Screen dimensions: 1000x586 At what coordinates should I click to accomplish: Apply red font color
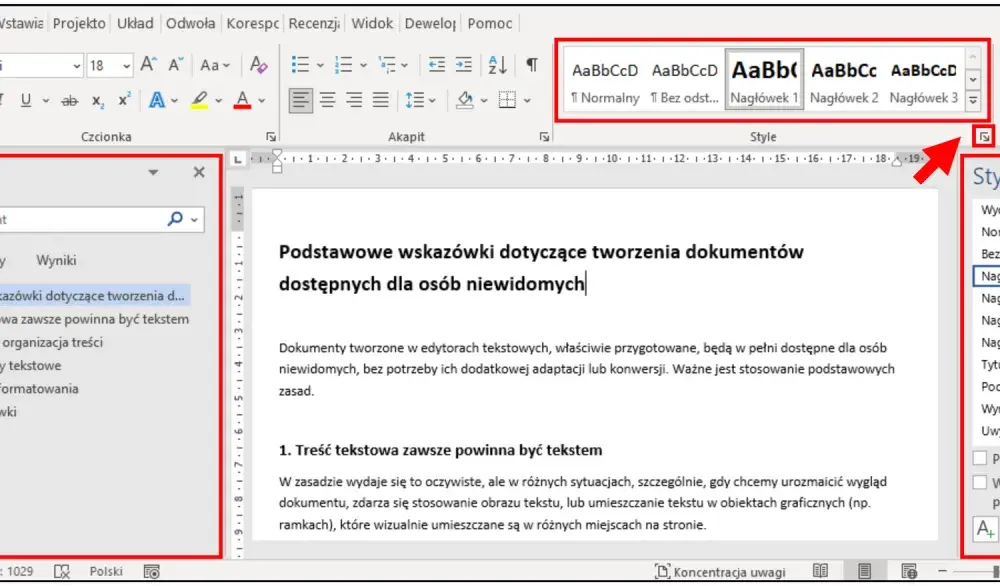[x=242, y=100]
